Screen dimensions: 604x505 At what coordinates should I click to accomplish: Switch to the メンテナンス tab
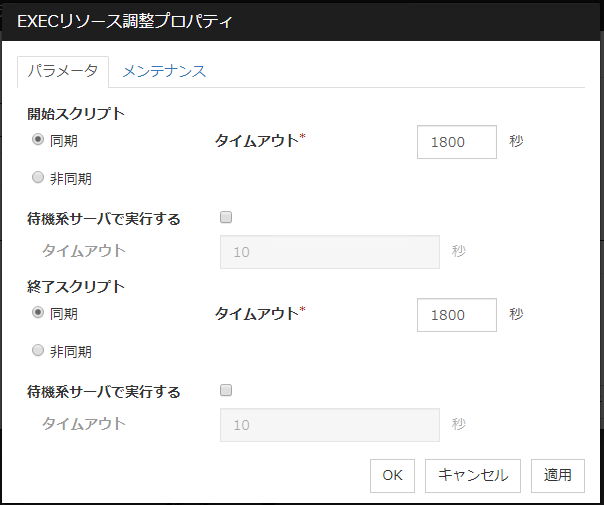click(164, 71)
